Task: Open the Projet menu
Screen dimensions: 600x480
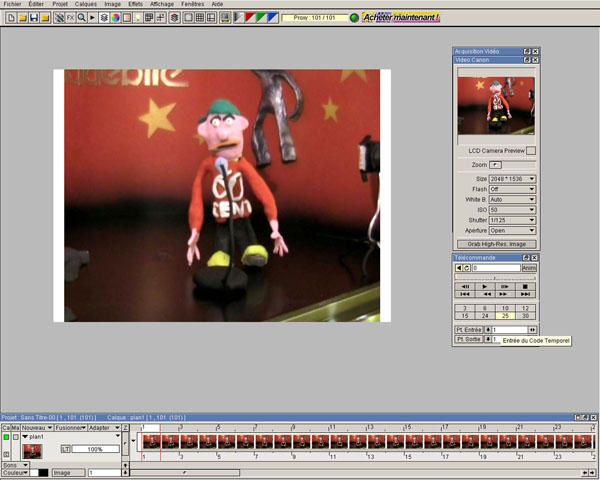Action: [x=60, y=4]
